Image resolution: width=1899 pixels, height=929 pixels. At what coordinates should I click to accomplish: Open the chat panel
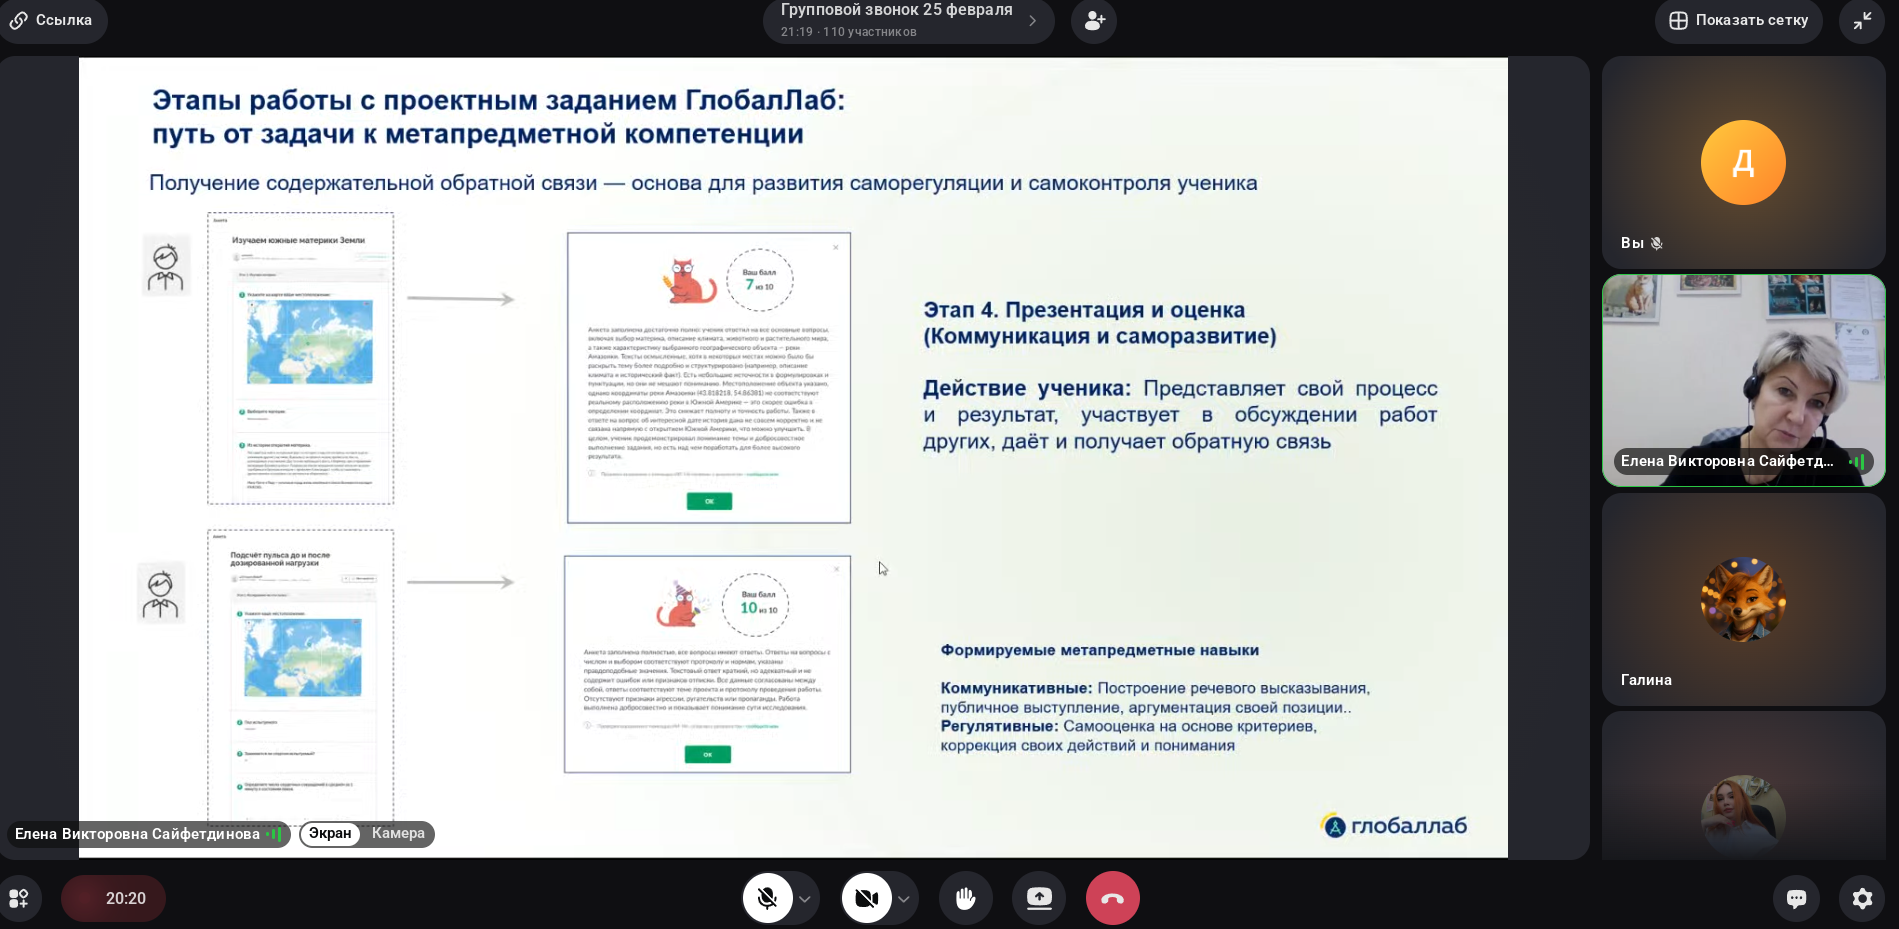pos(1796,898)
